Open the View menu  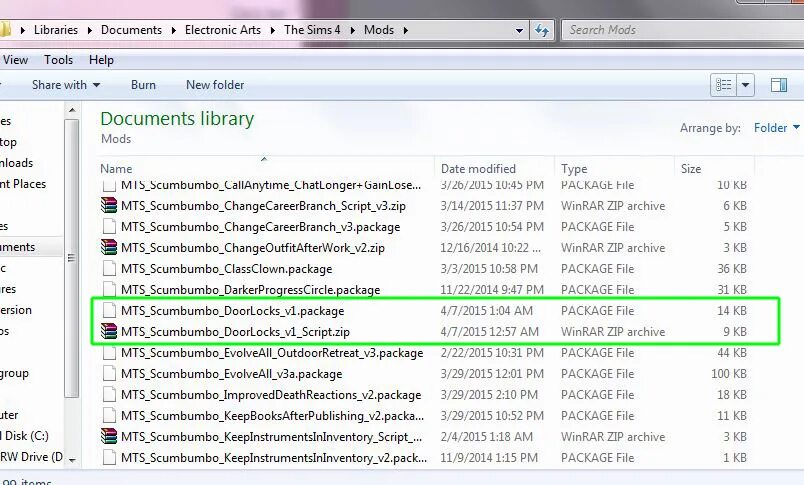[15, 60]
